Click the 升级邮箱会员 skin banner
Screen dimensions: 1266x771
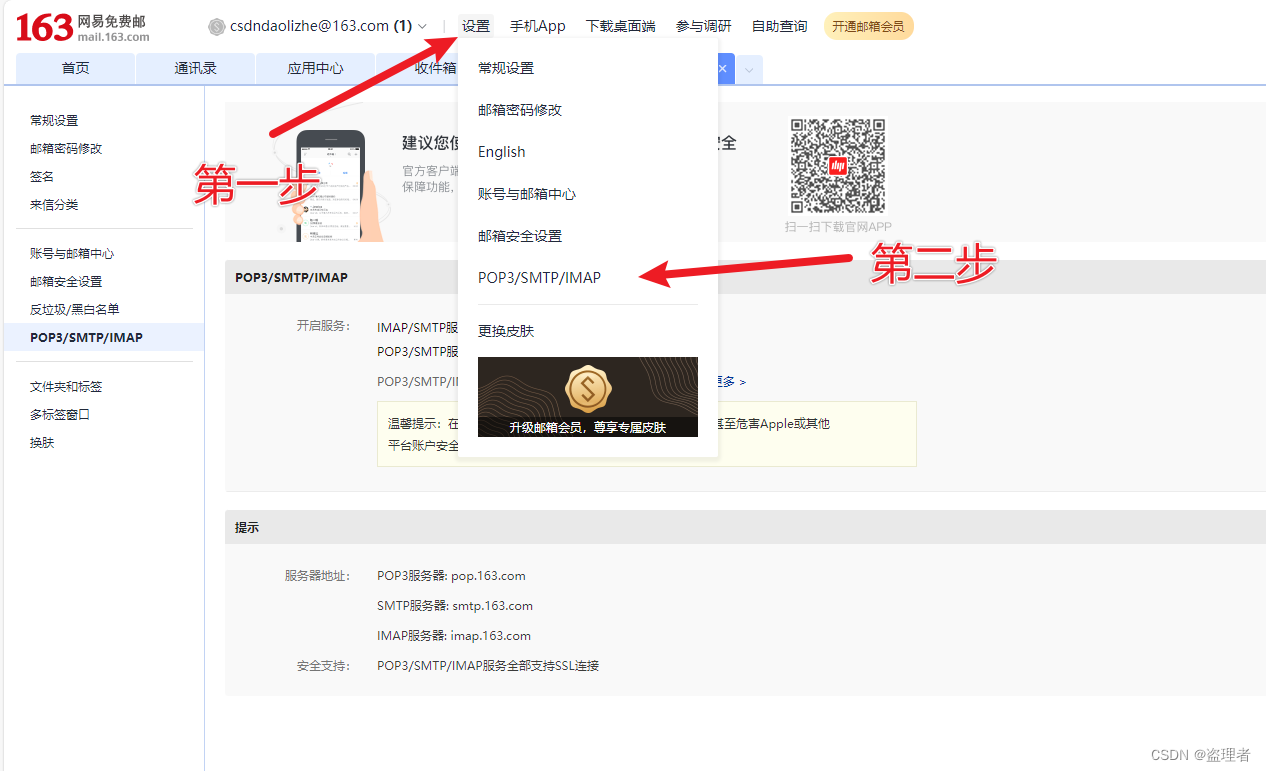(x=588, y=397)
